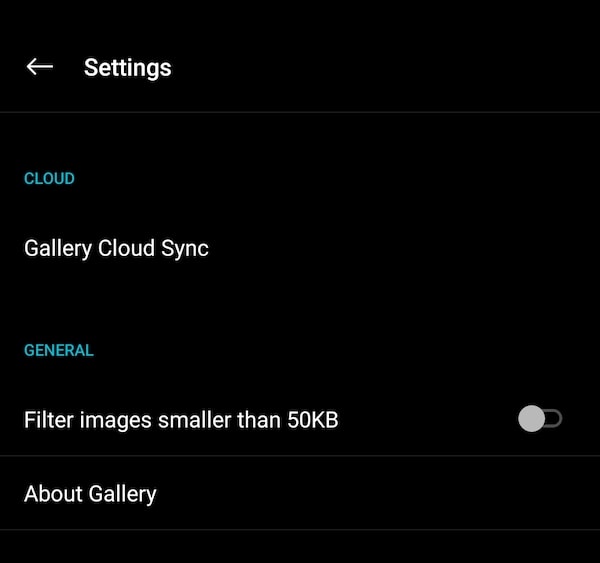Click the Filter images smaller than 50KB label

(x=181, y=420)
